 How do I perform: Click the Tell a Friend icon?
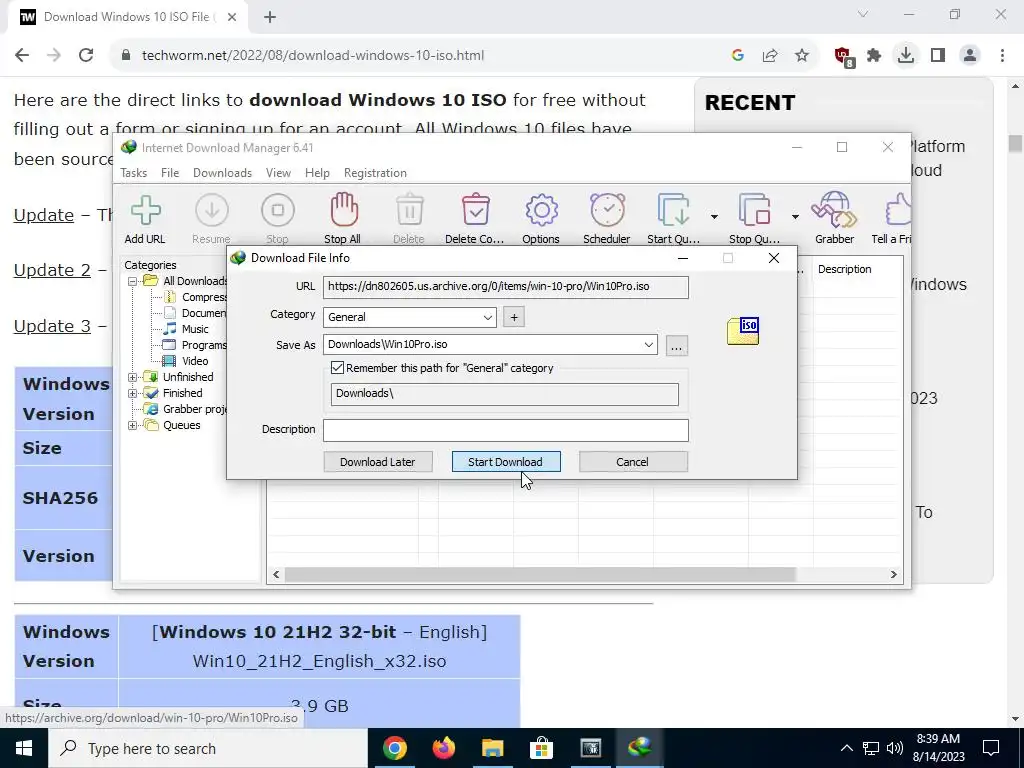tap(898, 210)
